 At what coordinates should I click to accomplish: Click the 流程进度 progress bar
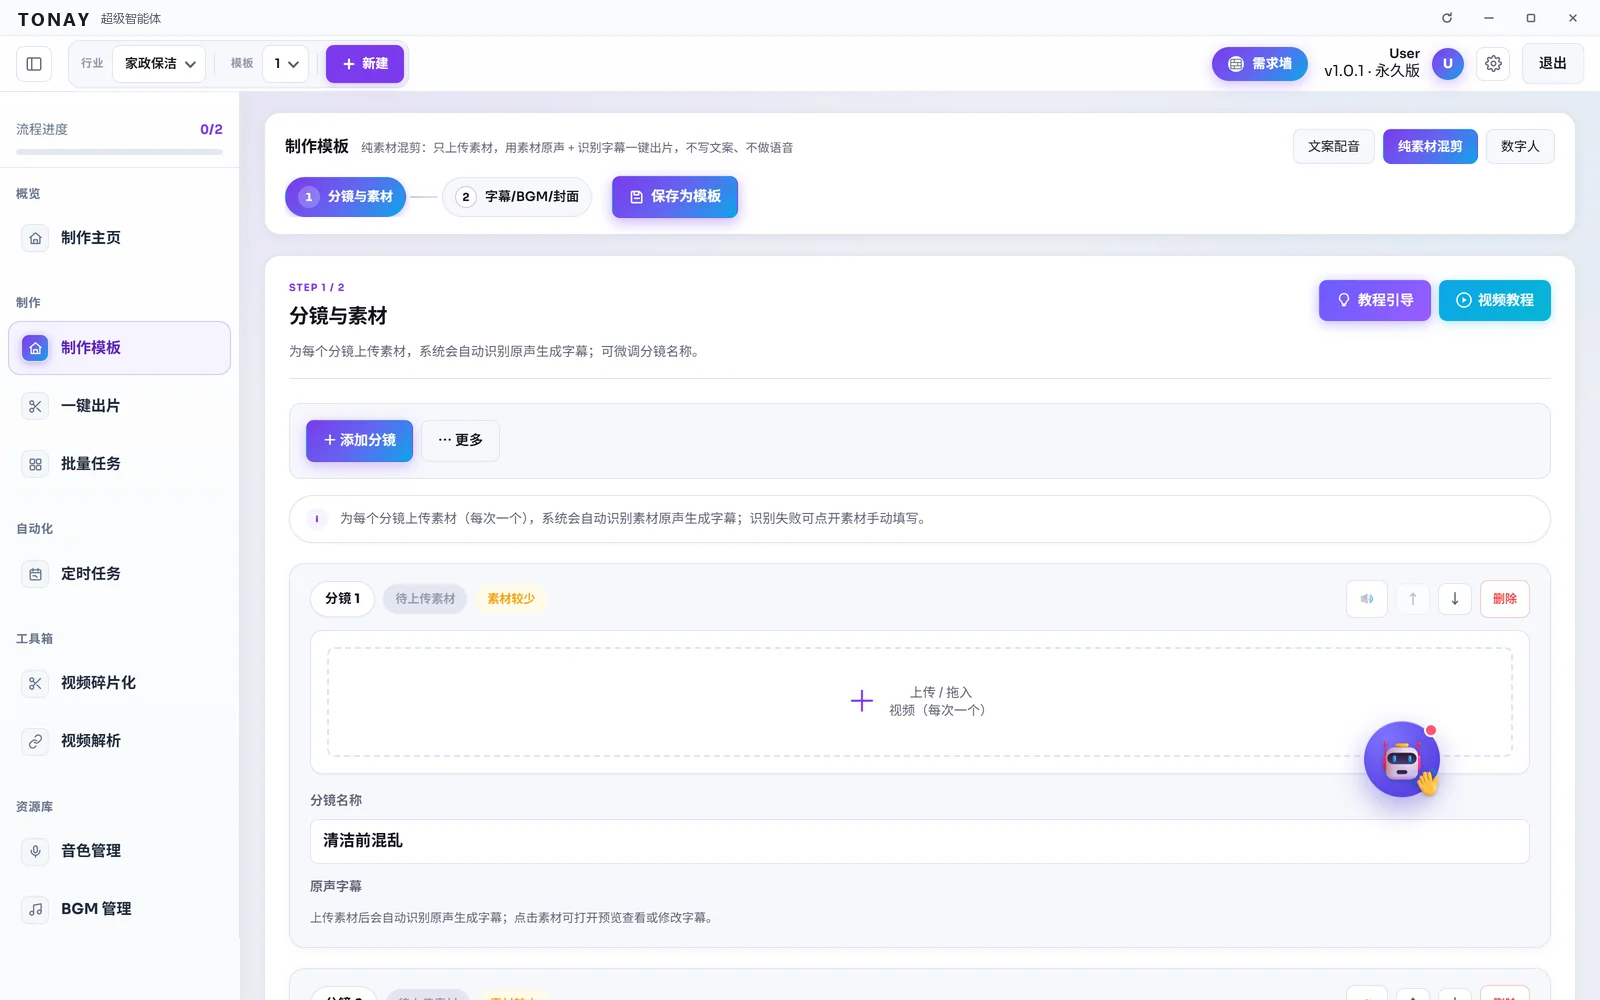click(x=119, y=152)
